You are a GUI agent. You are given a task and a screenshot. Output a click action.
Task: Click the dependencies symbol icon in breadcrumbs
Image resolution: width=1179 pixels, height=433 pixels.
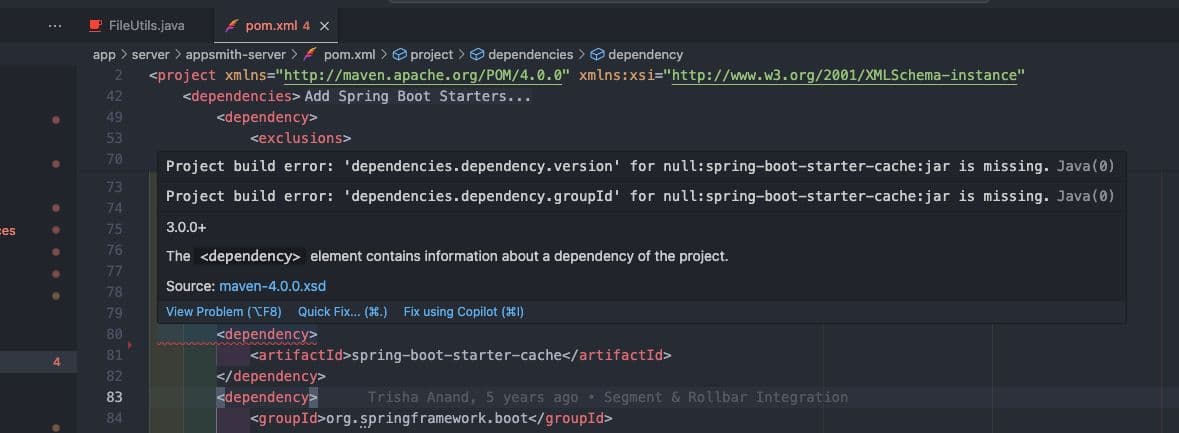(x=477, y=54)
